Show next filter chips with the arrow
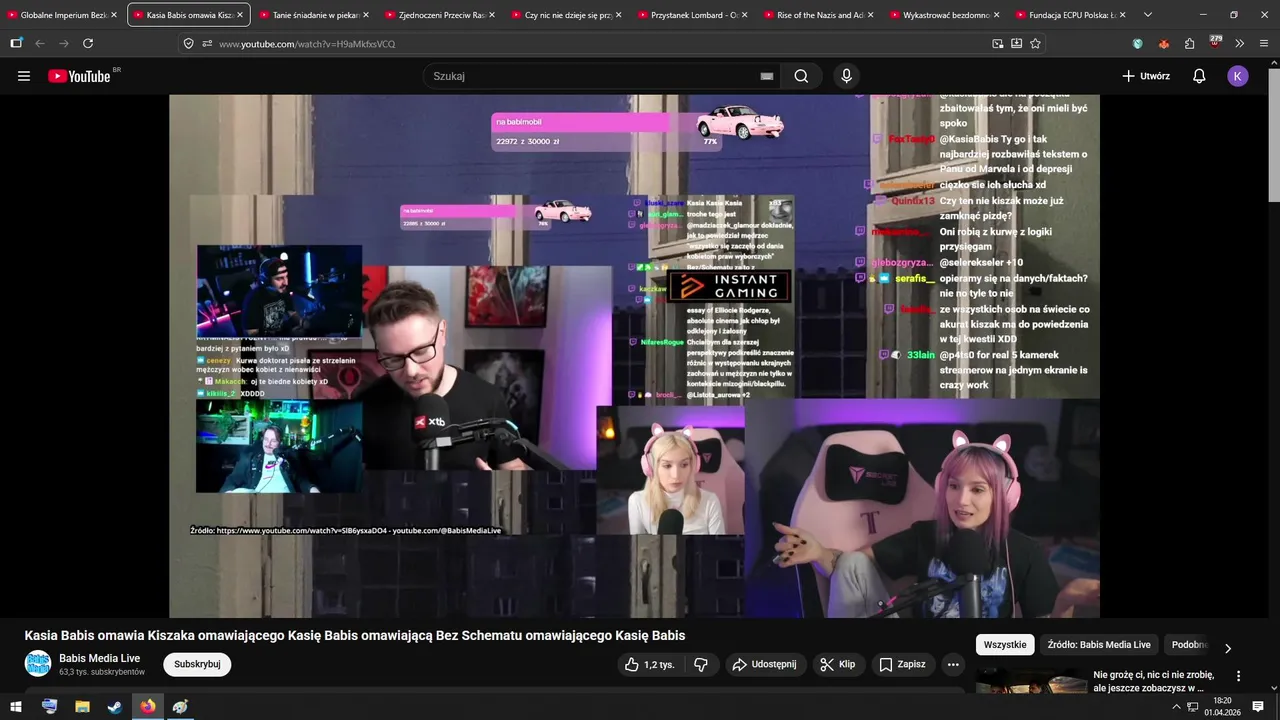This screenshot has width=1280, height=720. coord(1228,648)
